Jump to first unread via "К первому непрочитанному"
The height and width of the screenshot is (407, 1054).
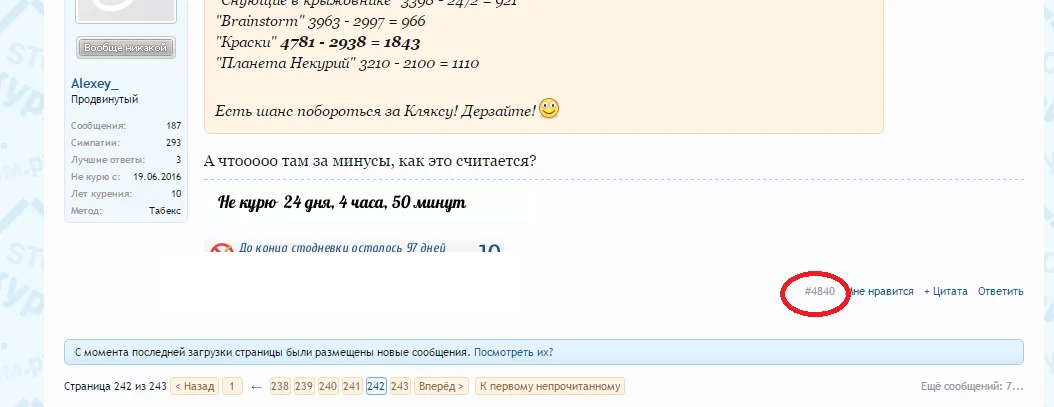click(550, 386)
